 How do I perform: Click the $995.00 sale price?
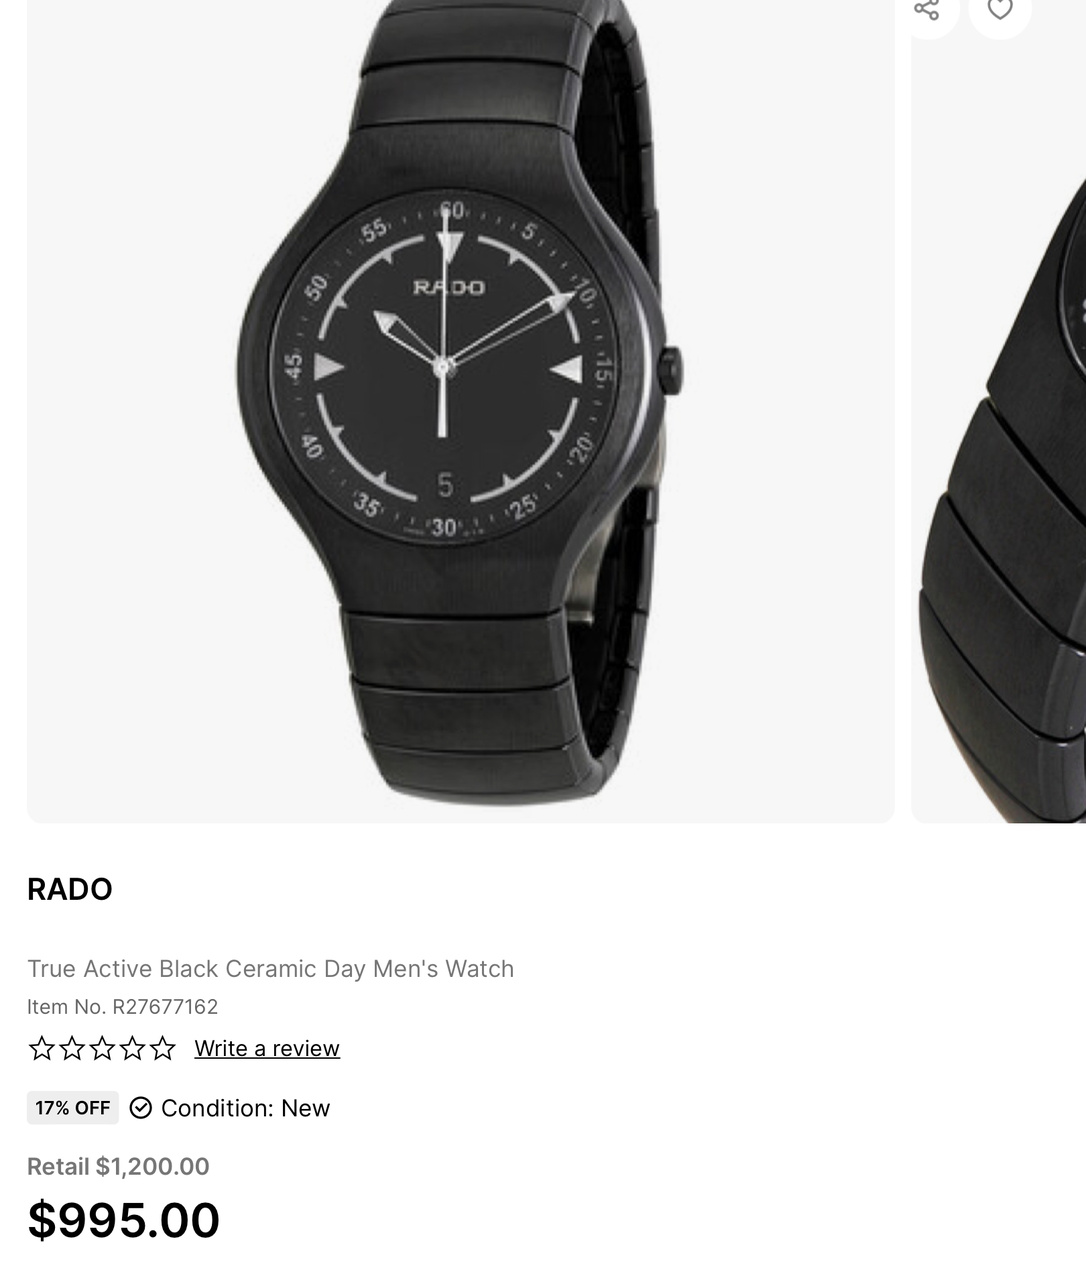pyautogui.click(x=124, y=1220)
